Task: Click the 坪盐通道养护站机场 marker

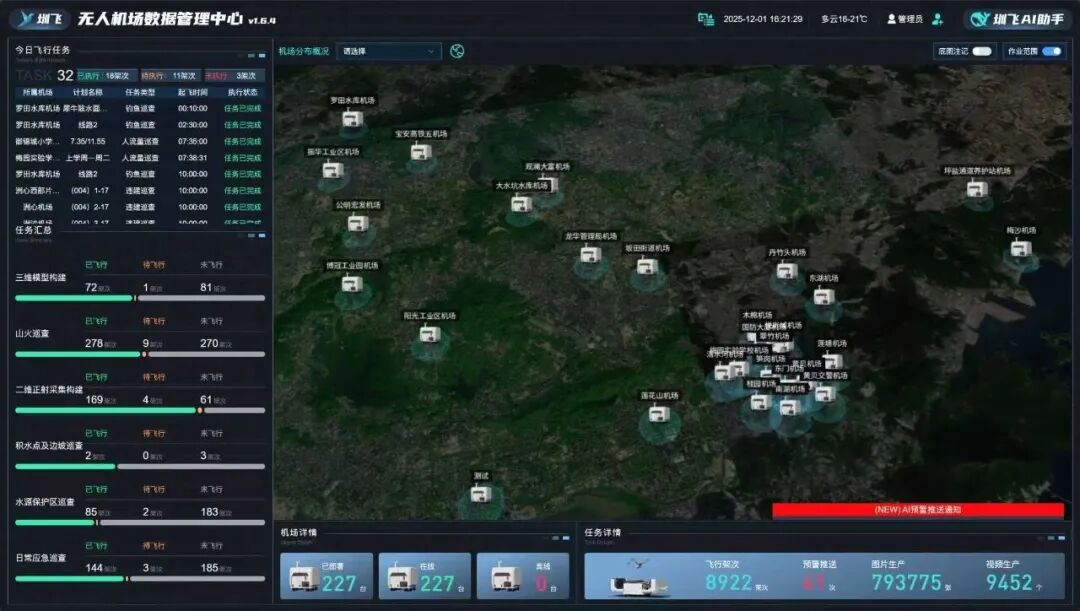Action: click(977, 189)
